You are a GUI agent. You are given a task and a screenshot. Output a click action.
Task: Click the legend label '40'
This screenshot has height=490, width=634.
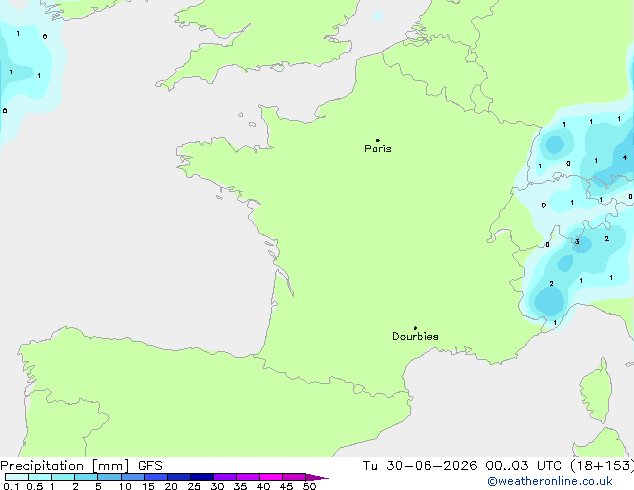pos(263,486)
